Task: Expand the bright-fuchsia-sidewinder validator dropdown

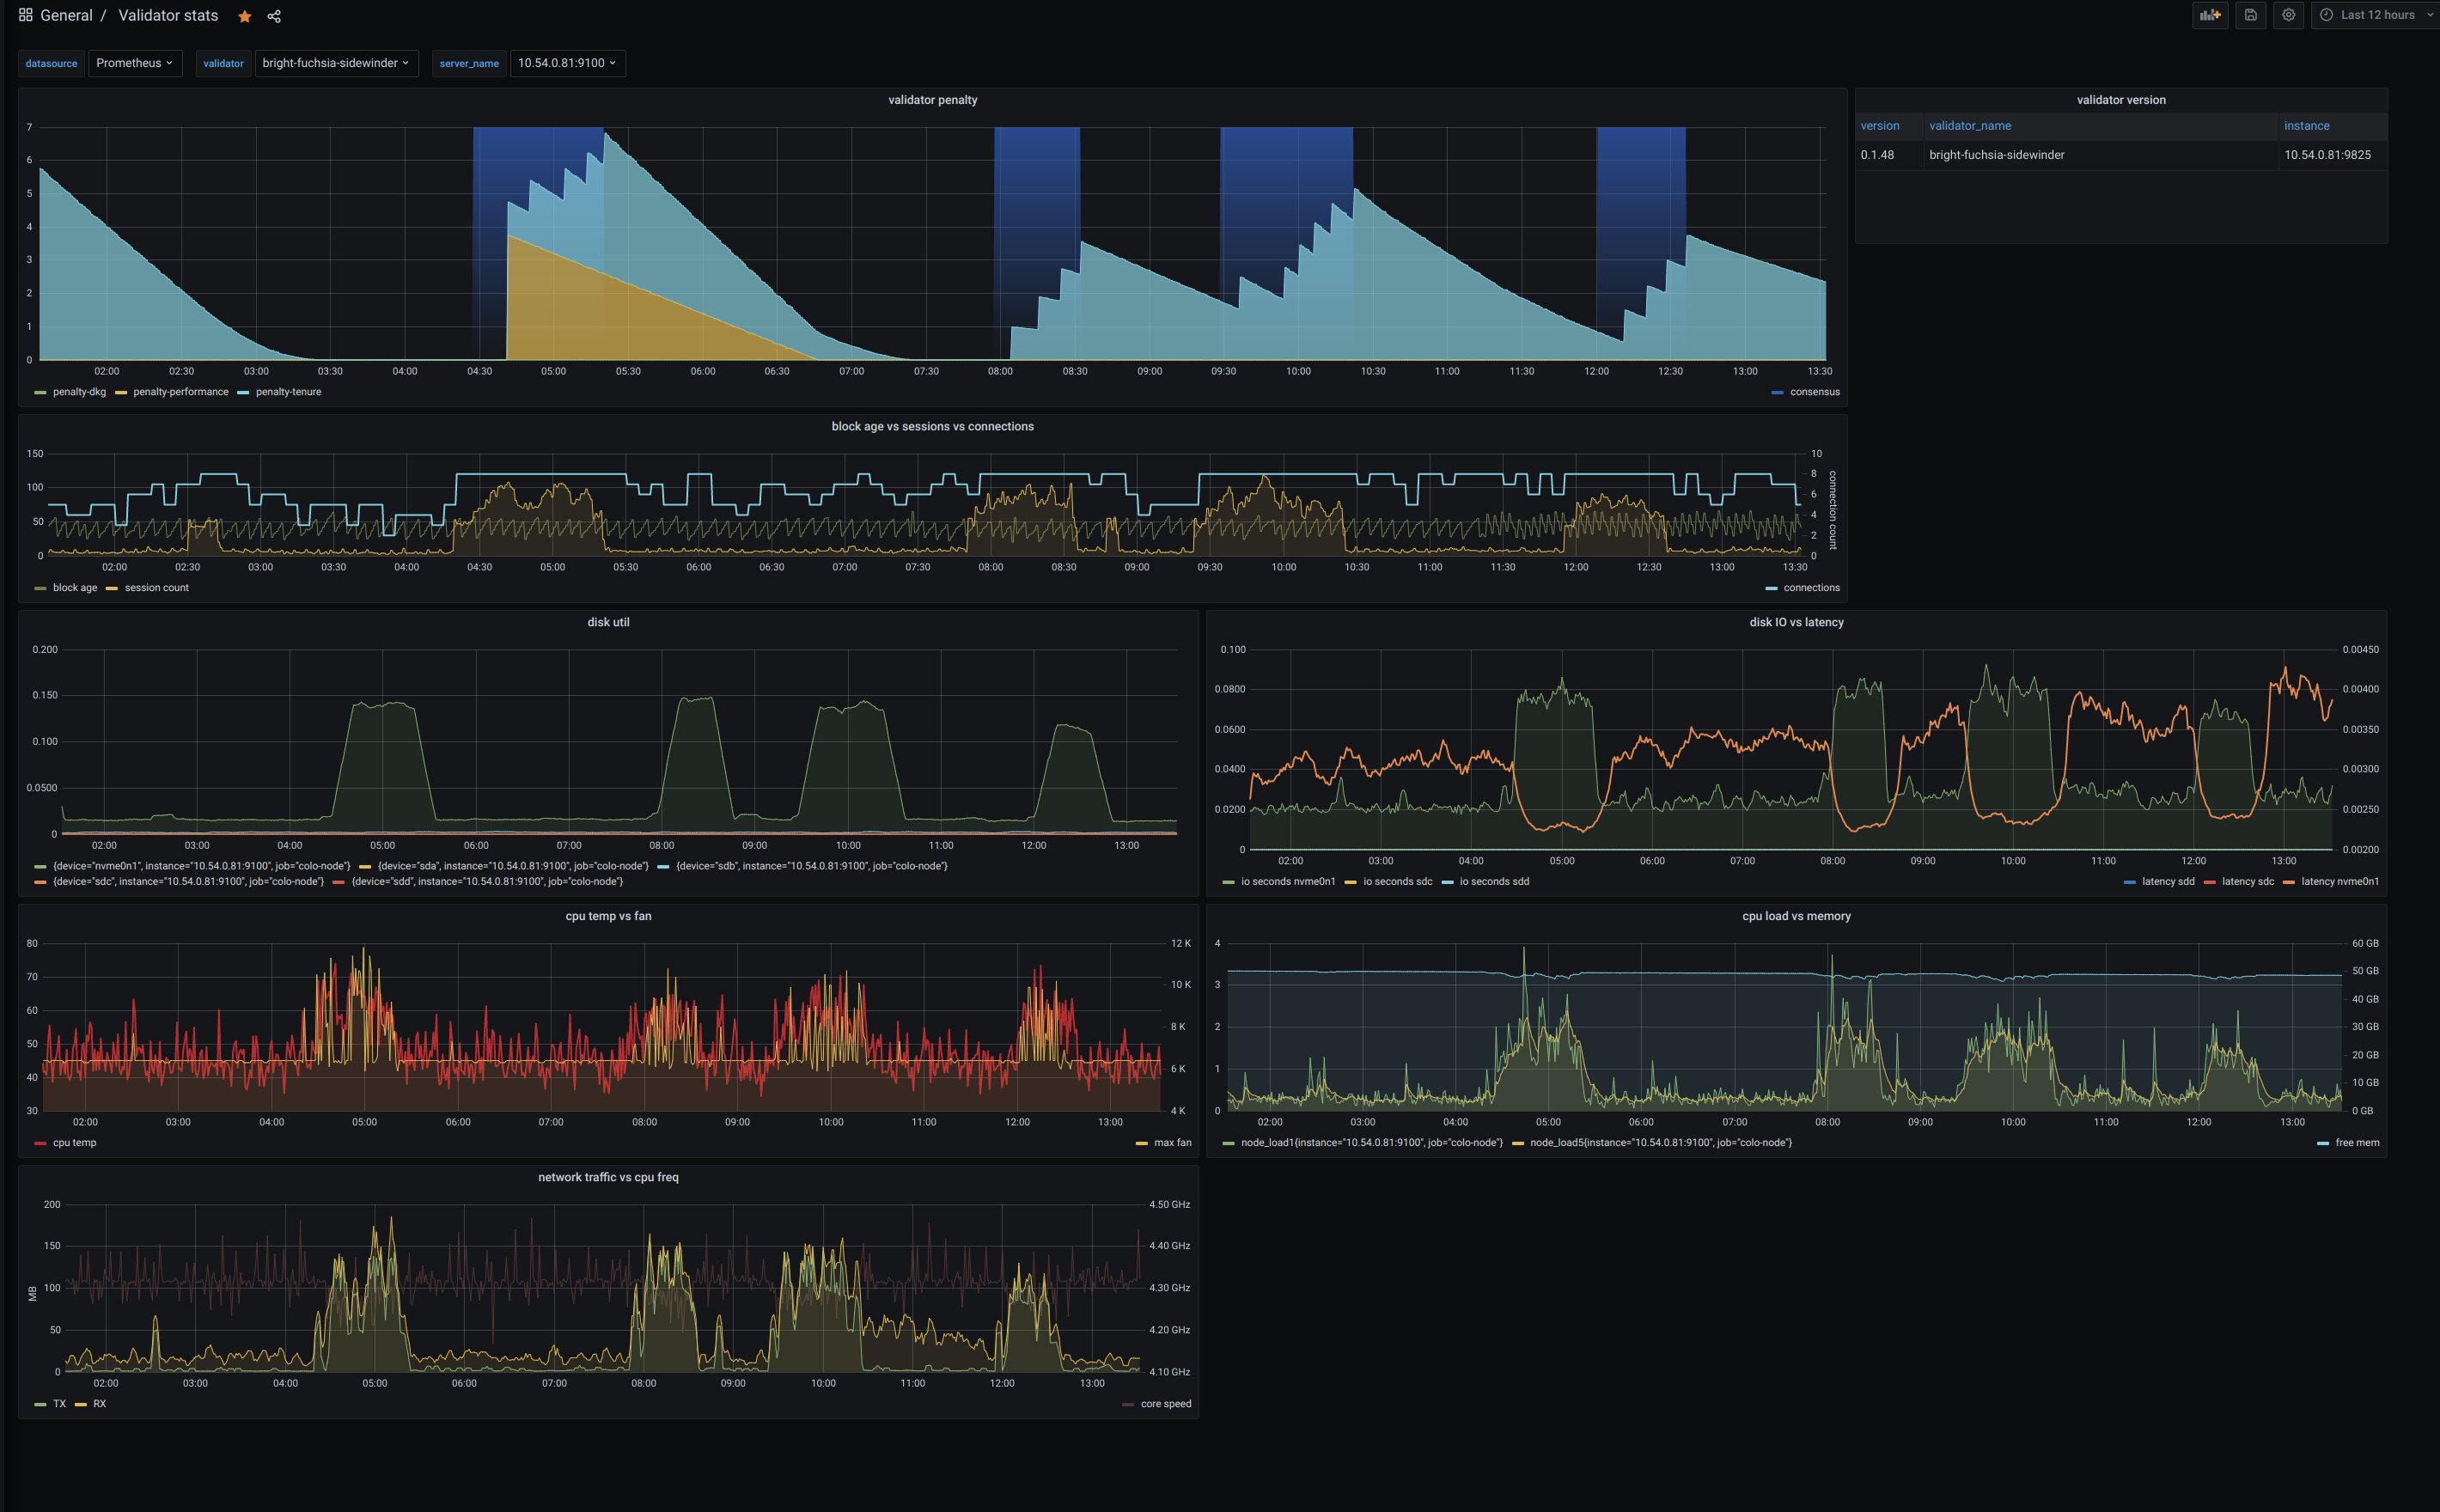Action: click(336, 63)
